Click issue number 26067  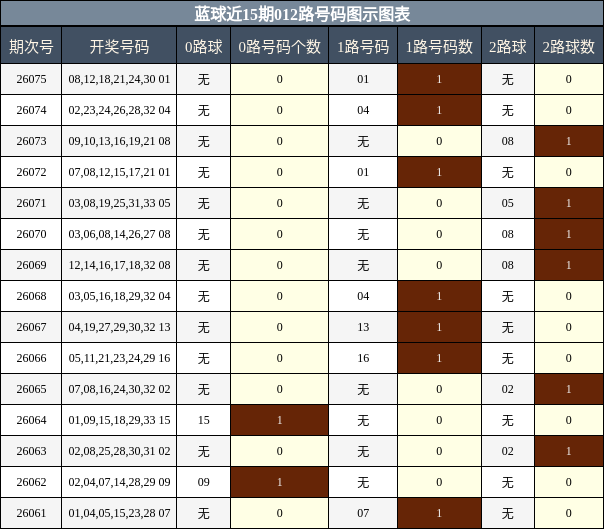pos(31,327)
